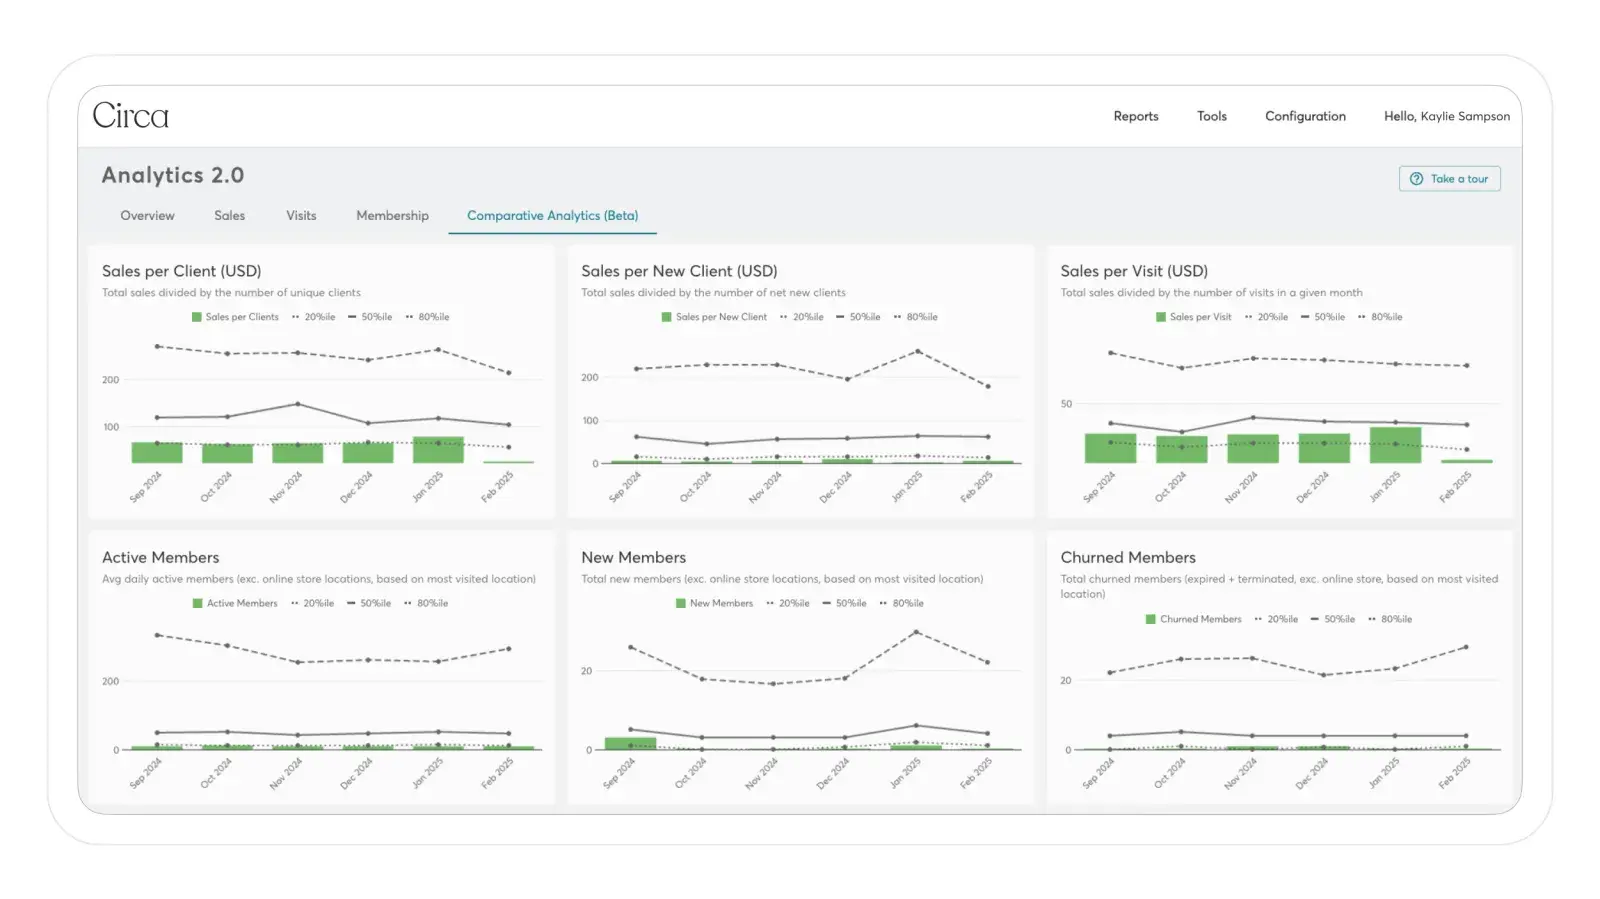This screenshot has width=1600, height=899.
Task: Toggle Sales per New Client legend entry
Action: point(714,317)
